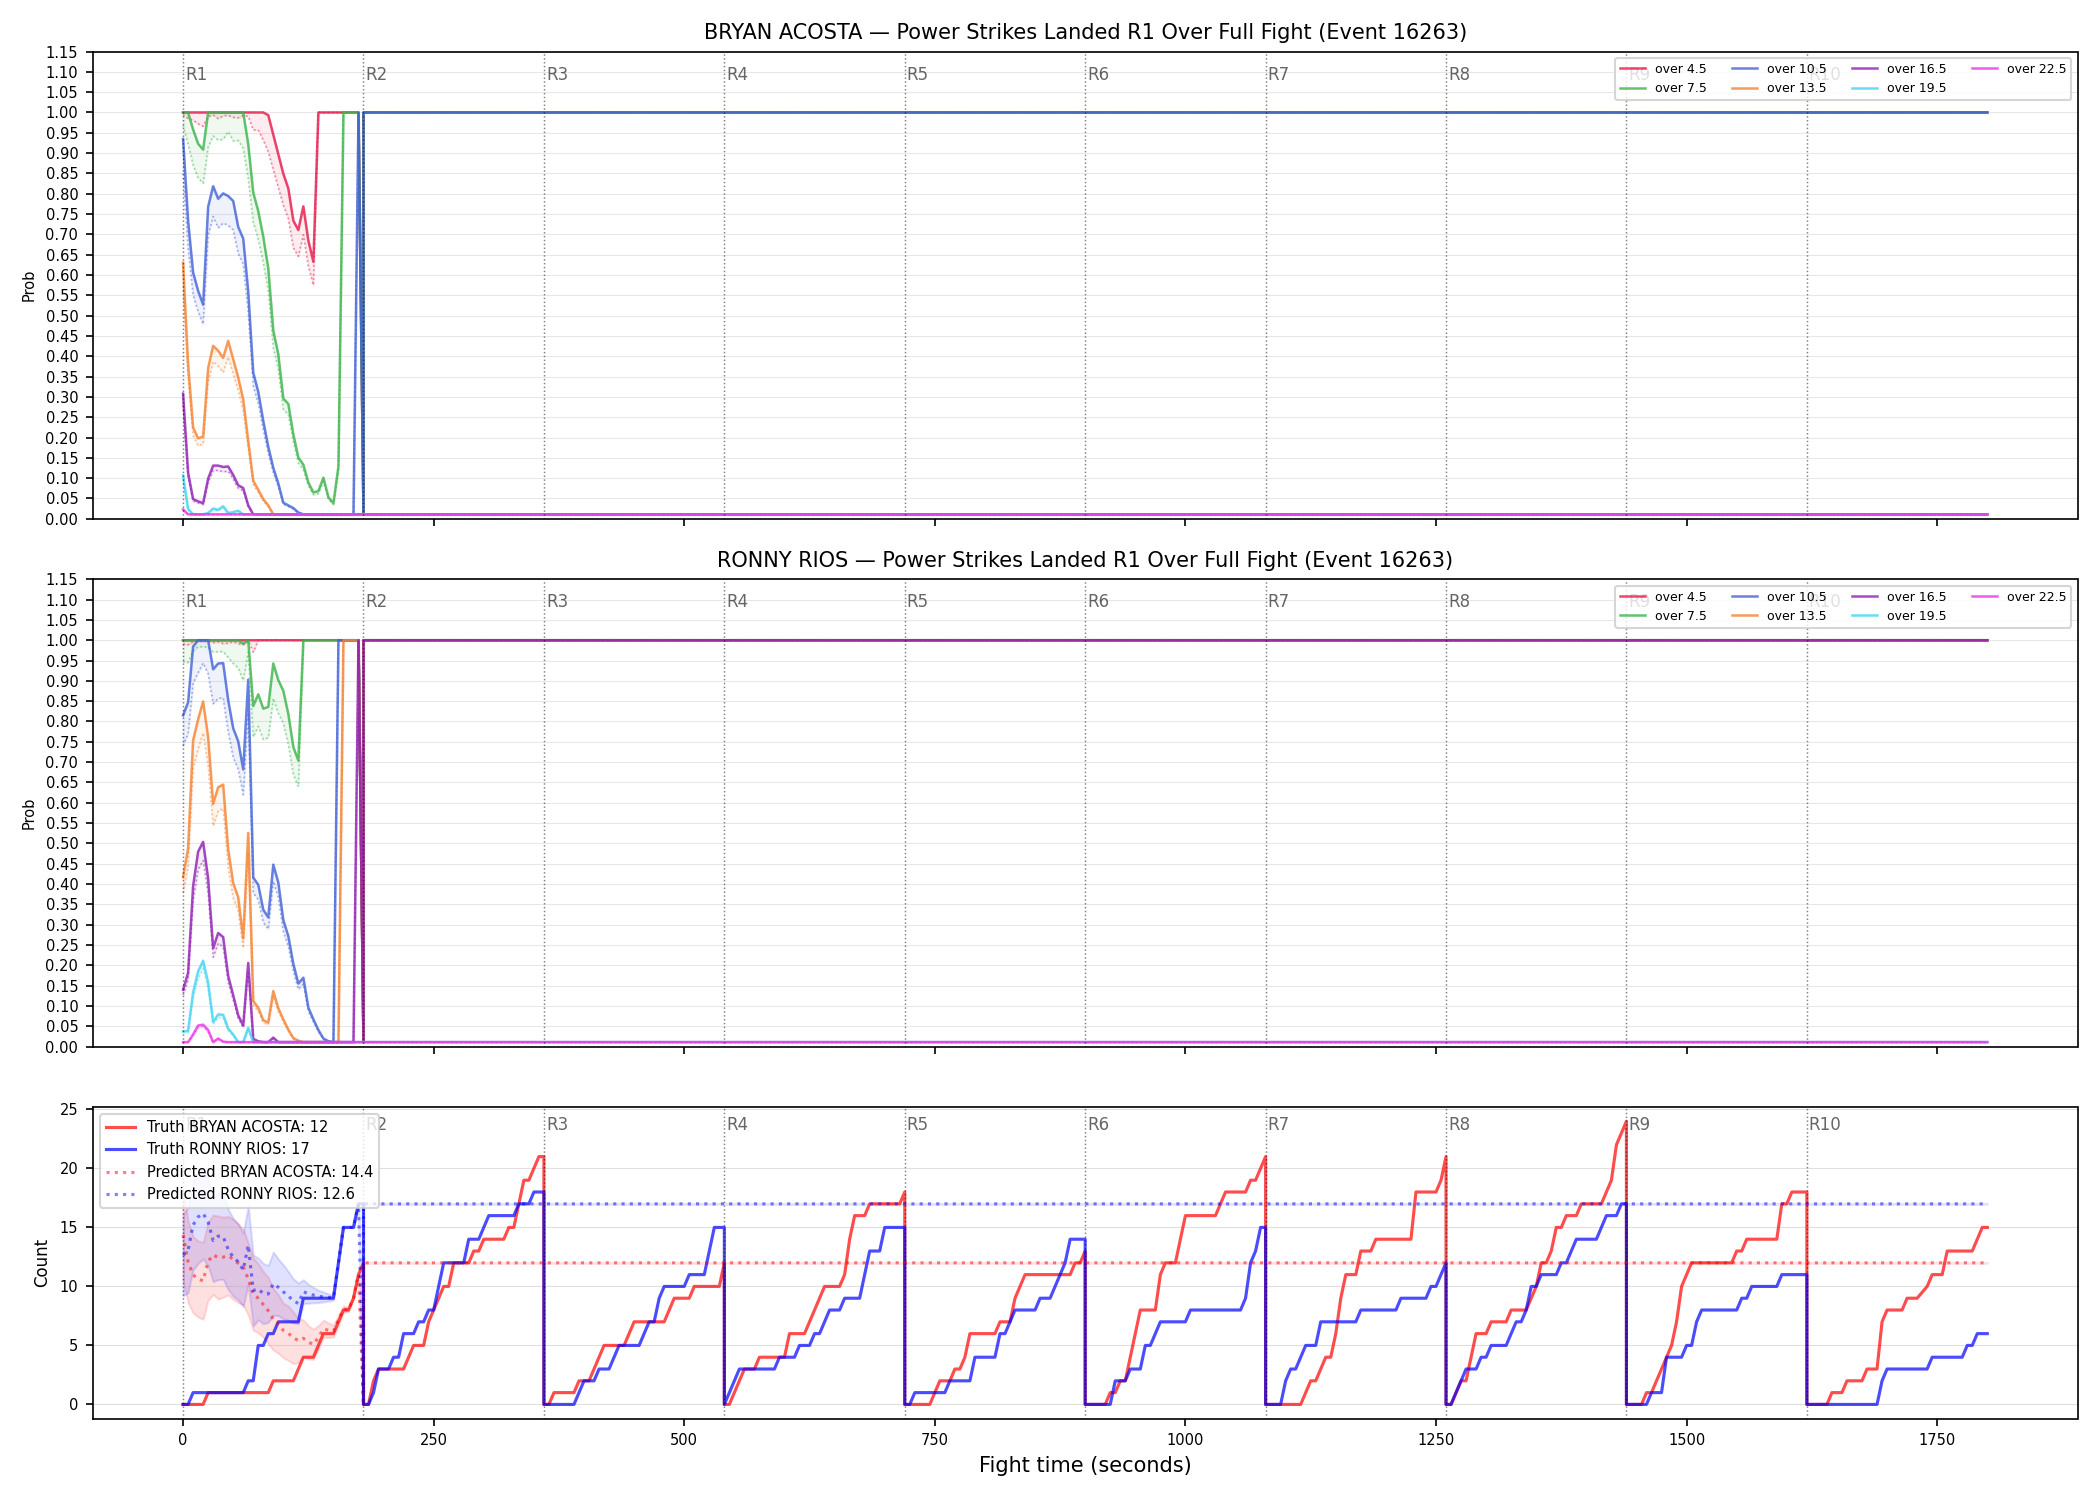Click the R2 round marker in top chart
2100x1500 pixels.
coord(376,74)
